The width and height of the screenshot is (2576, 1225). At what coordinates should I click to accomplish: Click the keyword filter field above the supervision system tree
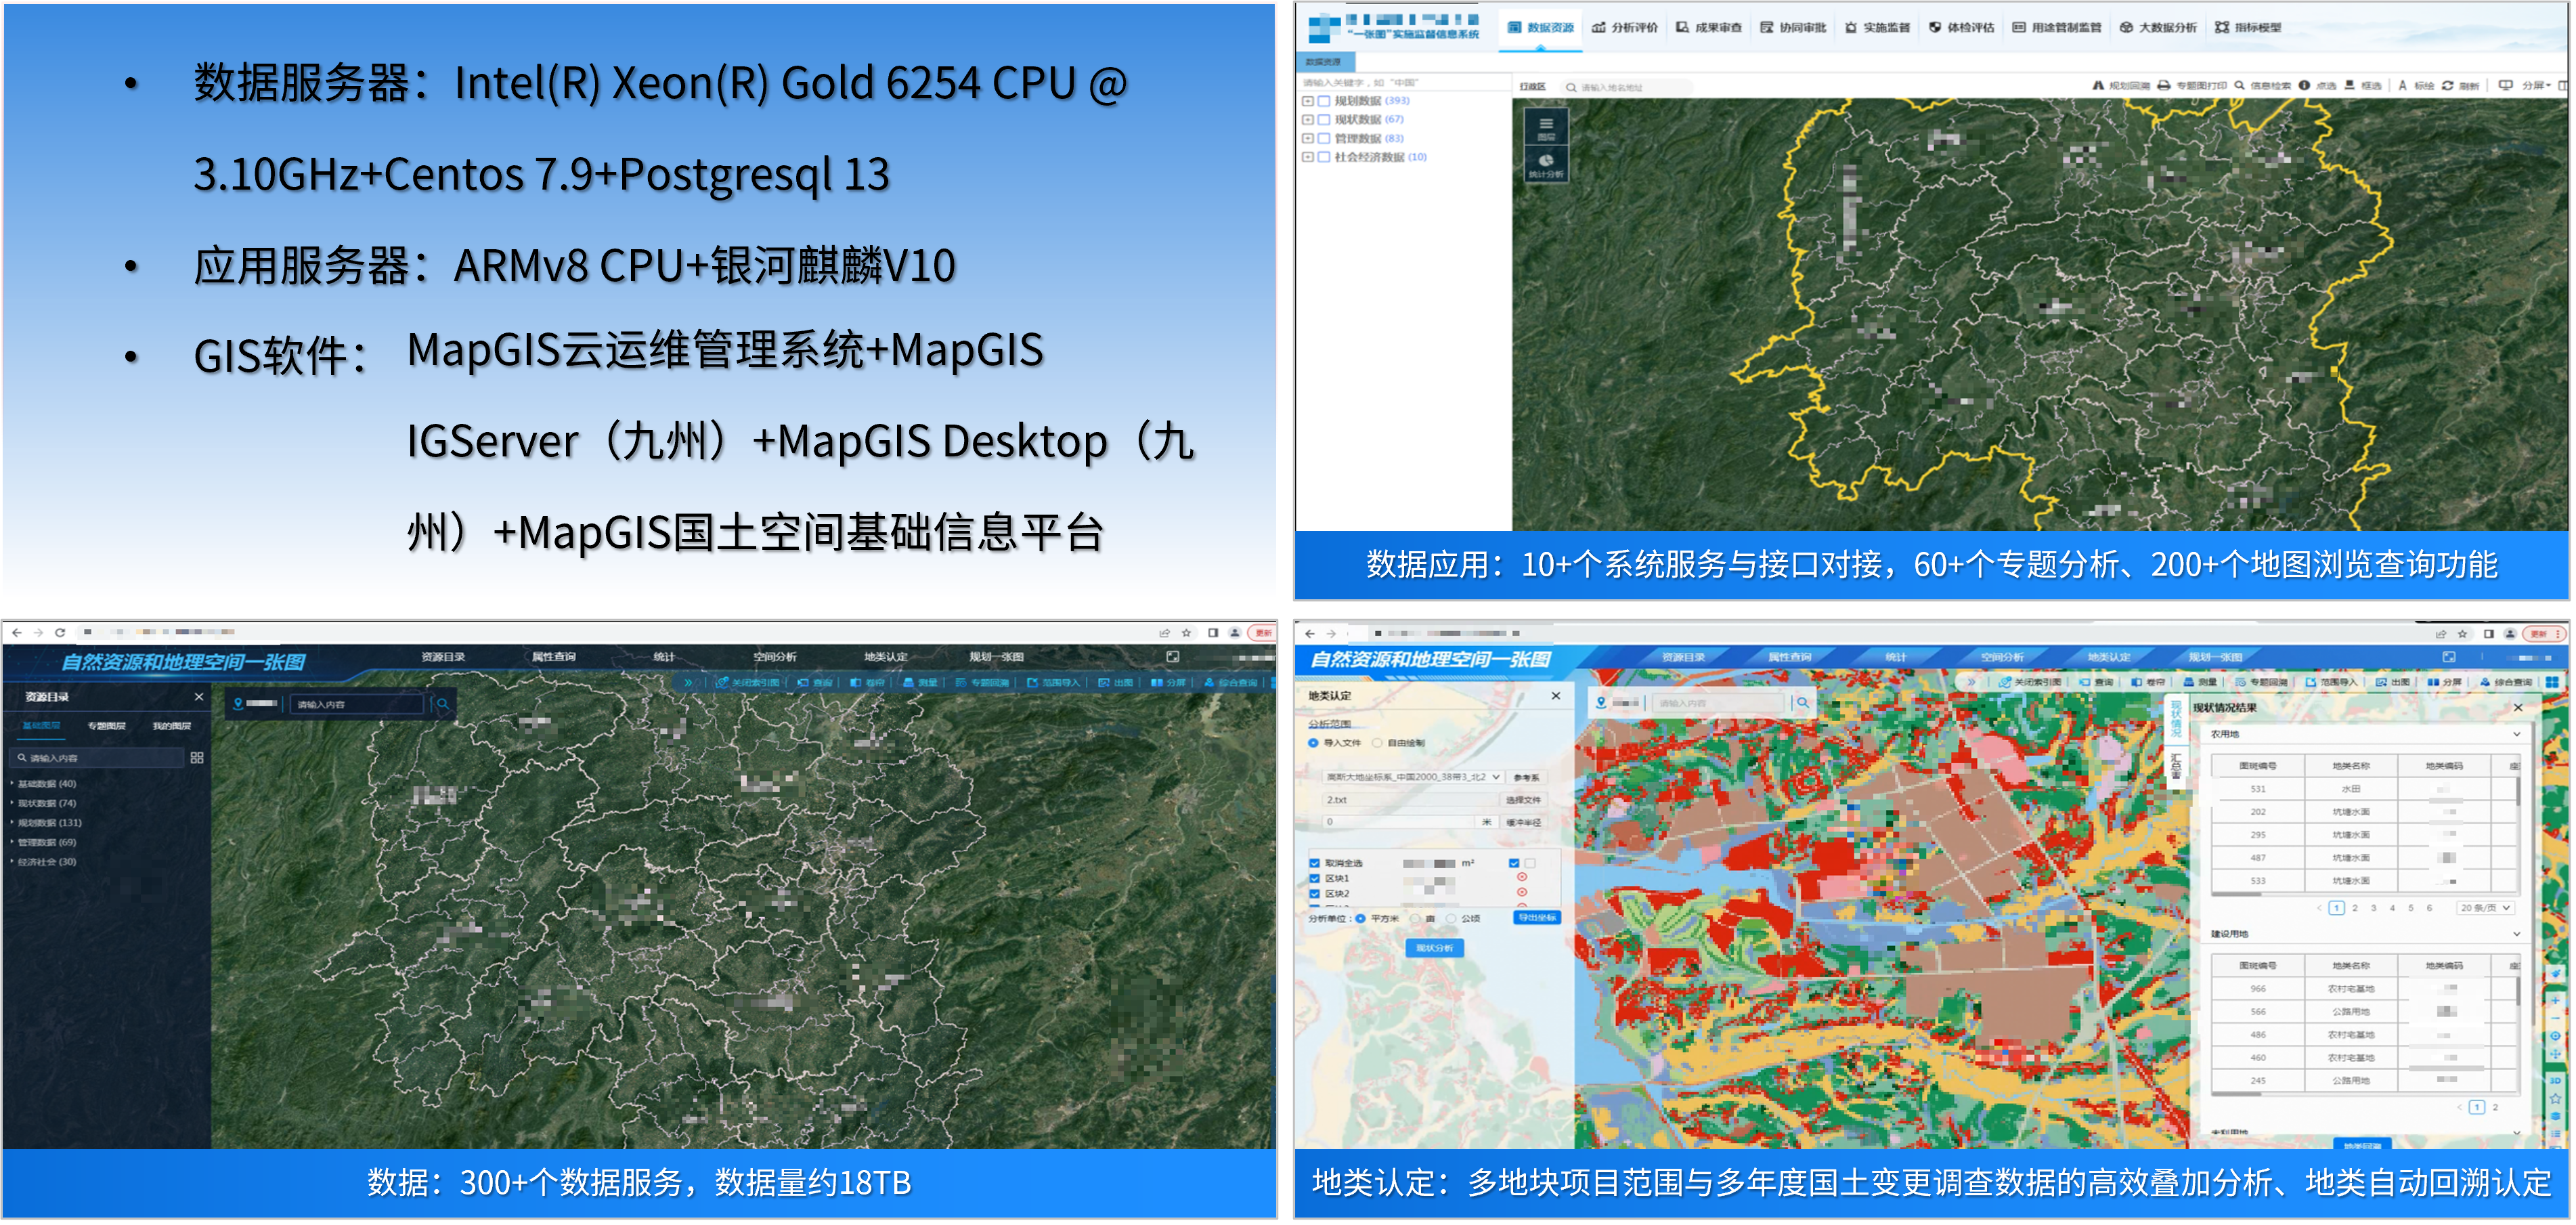click(1404, 83)
